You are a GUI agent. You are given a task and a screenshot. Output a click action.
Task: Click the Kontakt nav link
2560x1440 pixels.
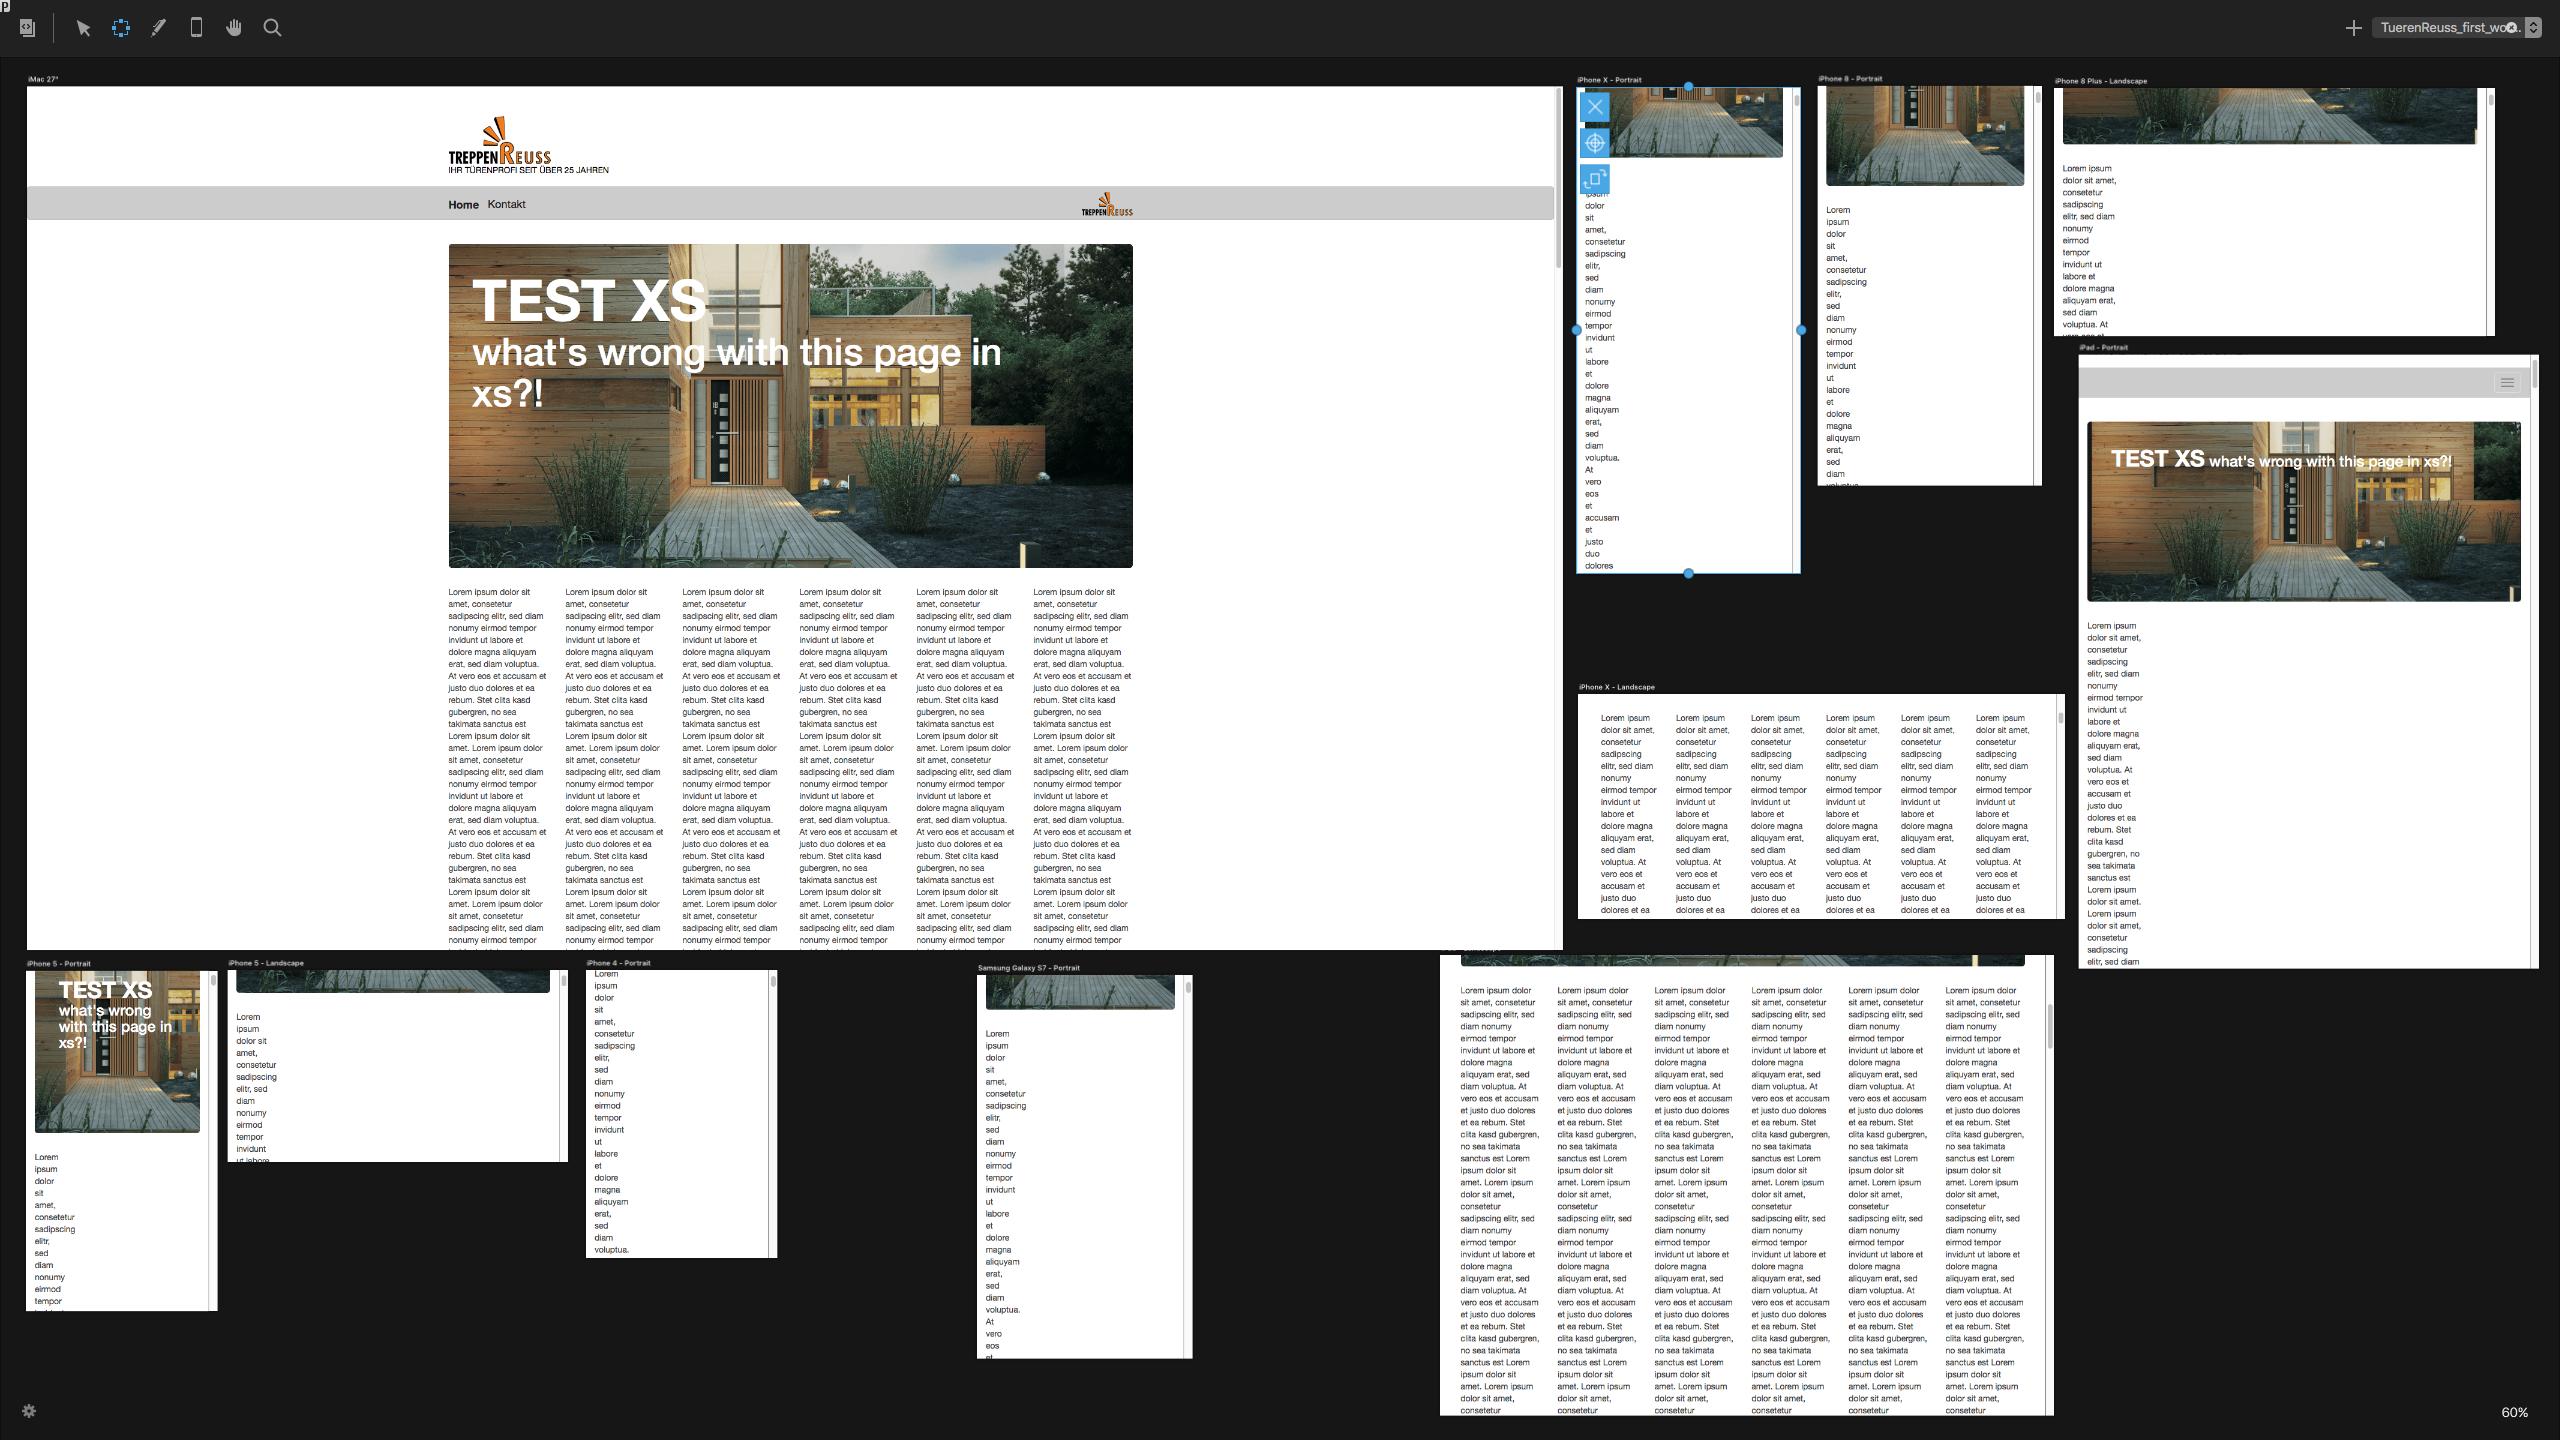point(506,205)
